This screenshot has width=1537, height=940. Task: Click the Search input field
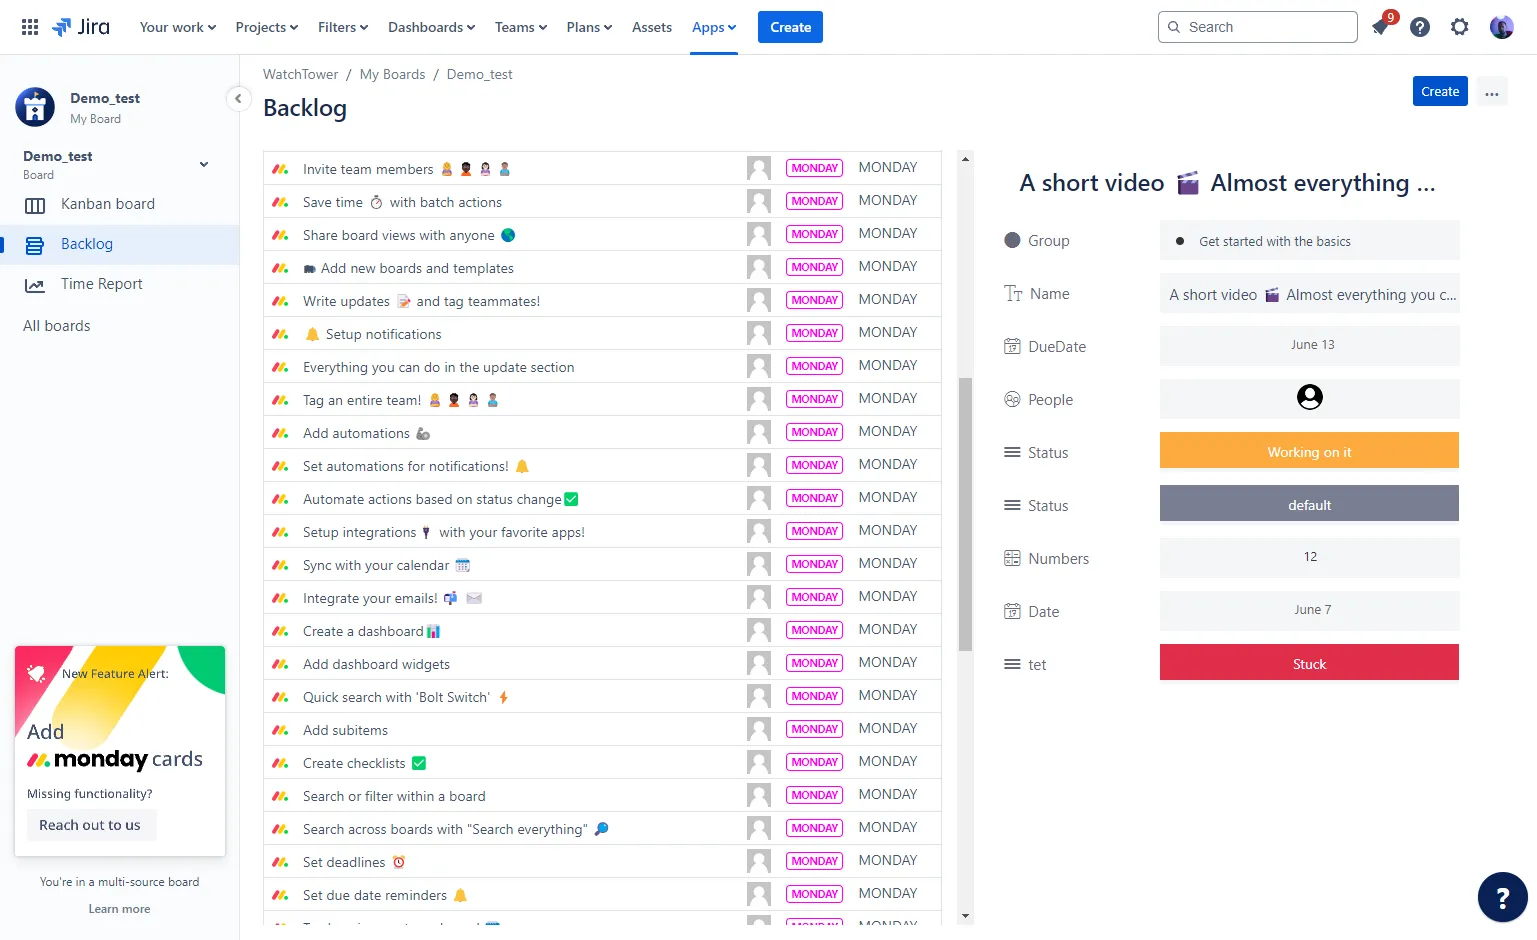1257,27
